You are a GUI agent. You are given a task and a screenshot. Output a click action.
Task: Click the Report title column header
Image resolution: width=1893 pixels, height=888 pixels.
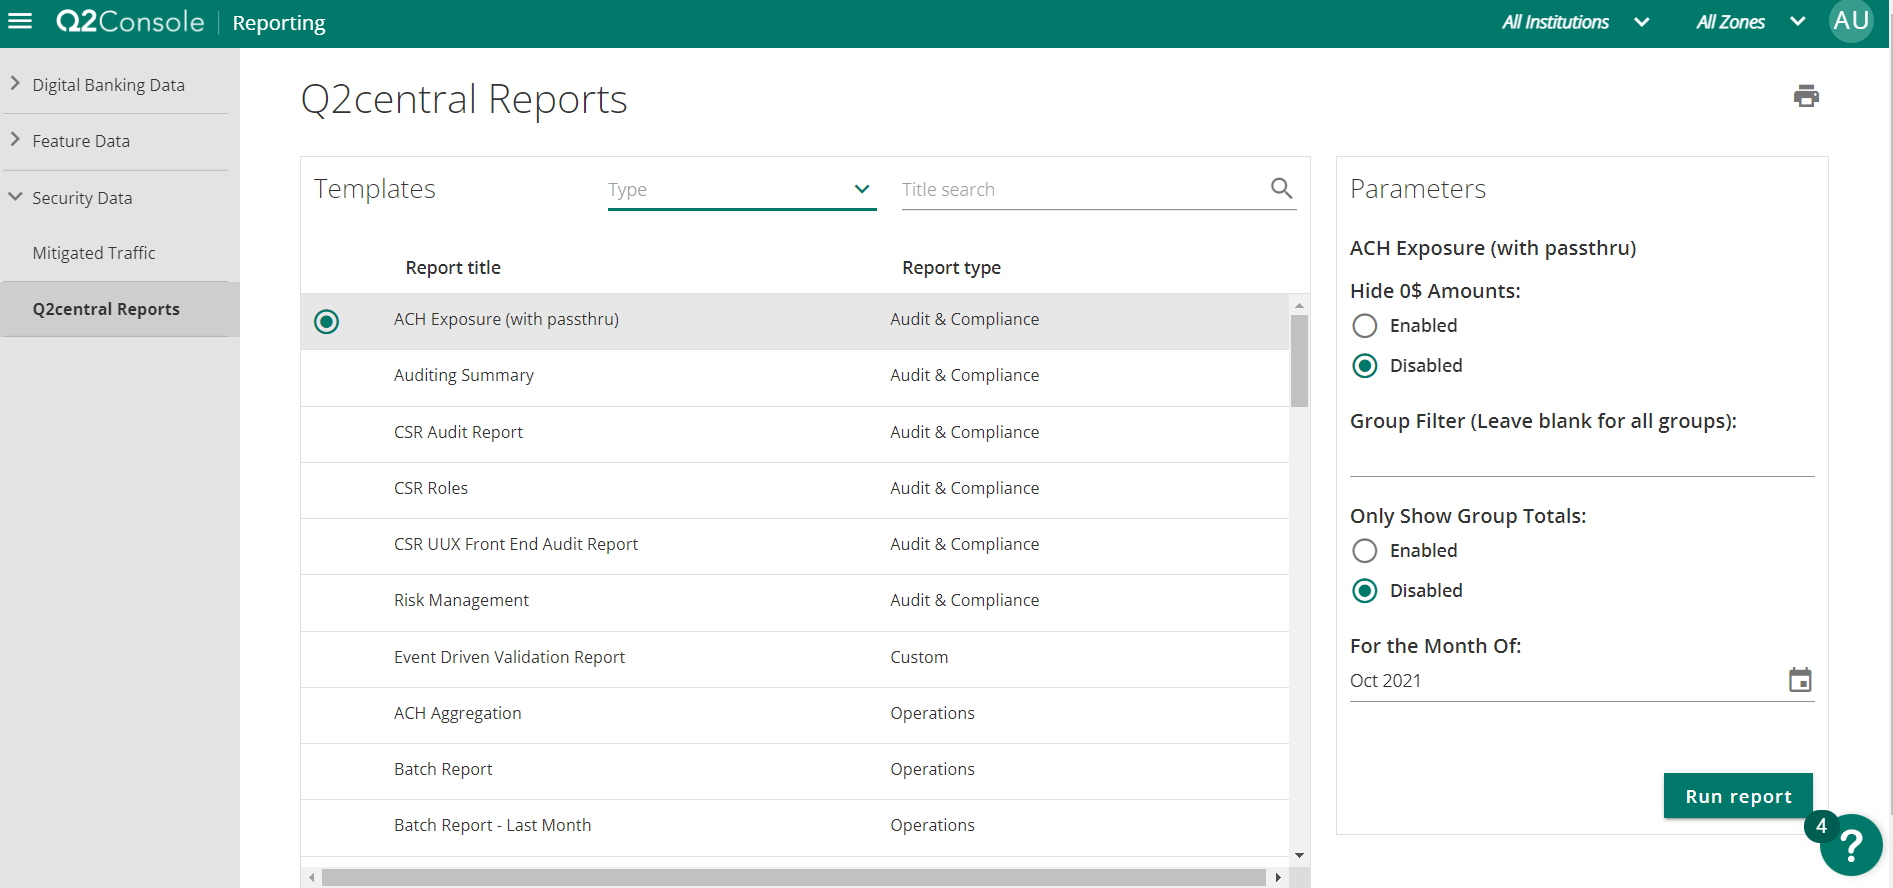pyautogui.click(x=453, y=267)
